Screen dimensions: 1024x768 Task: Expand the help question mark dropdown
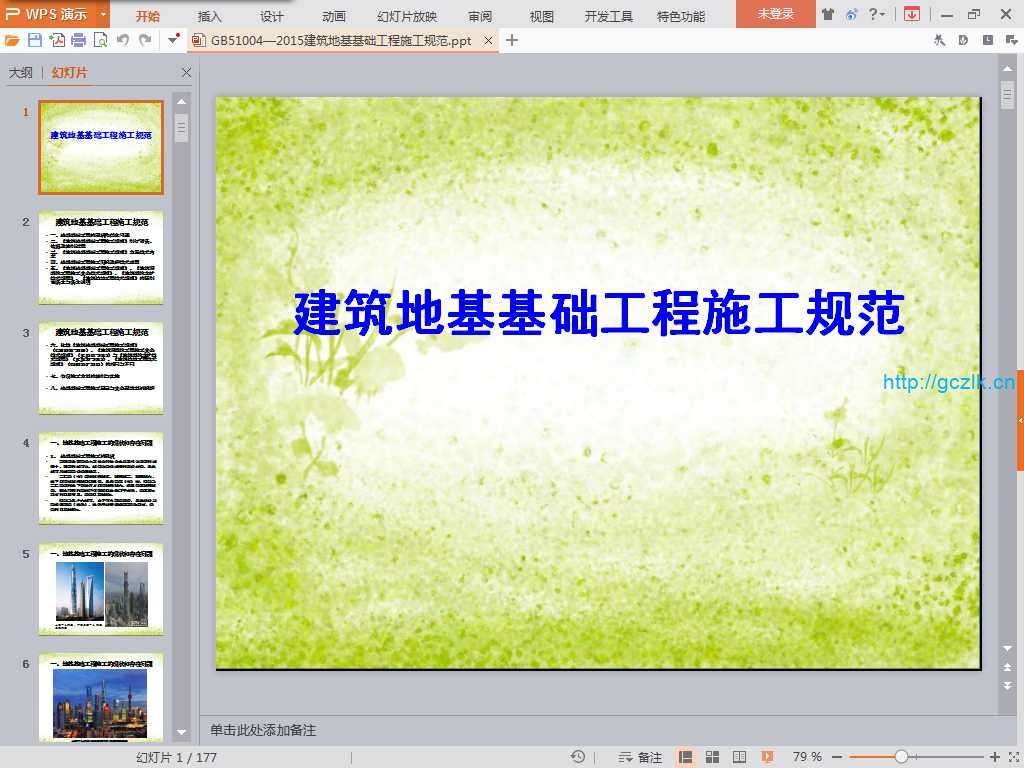point(883,14)
